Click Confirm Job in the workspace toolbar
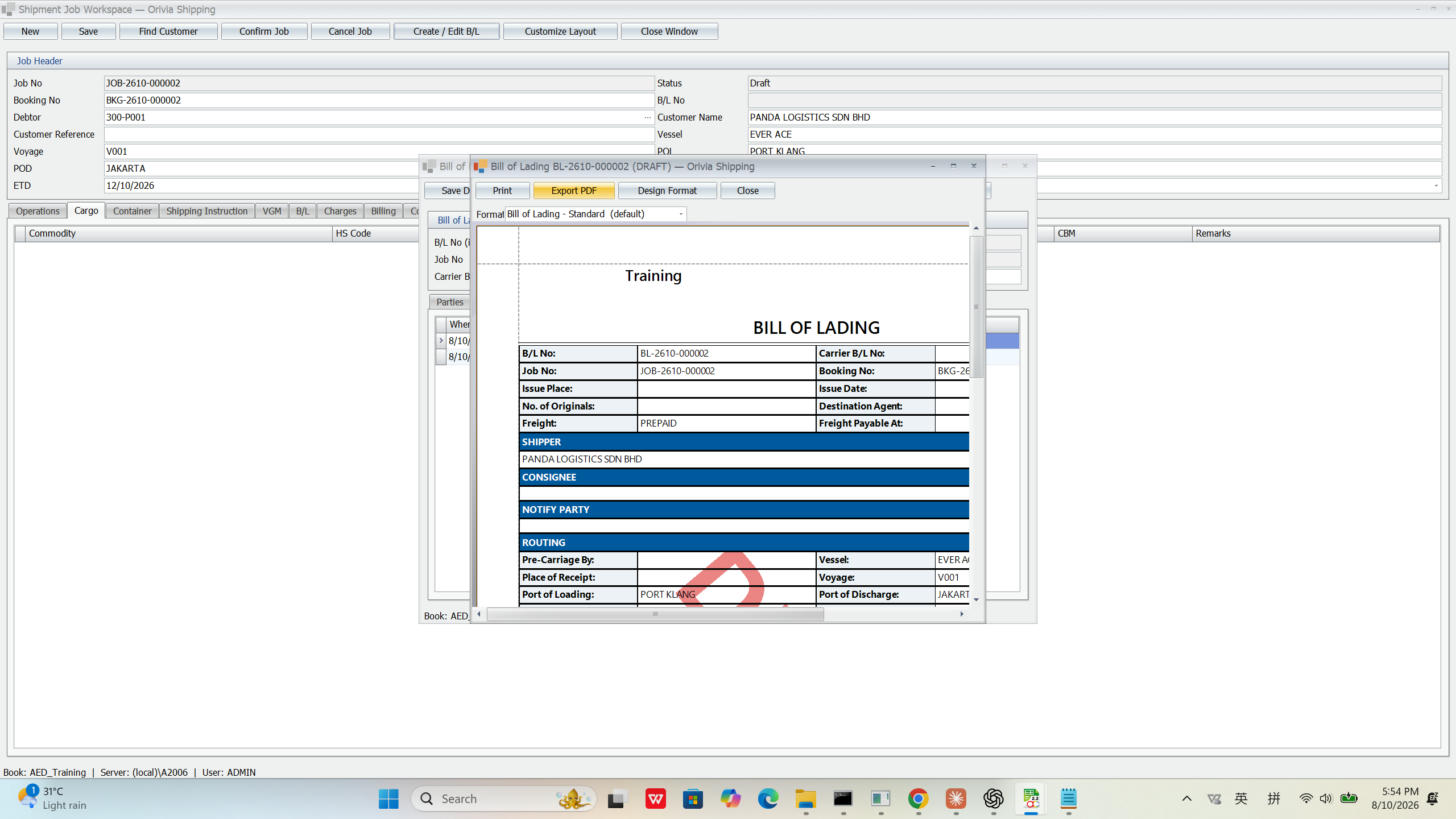The image size is (1456, 819). pos(264,31)
